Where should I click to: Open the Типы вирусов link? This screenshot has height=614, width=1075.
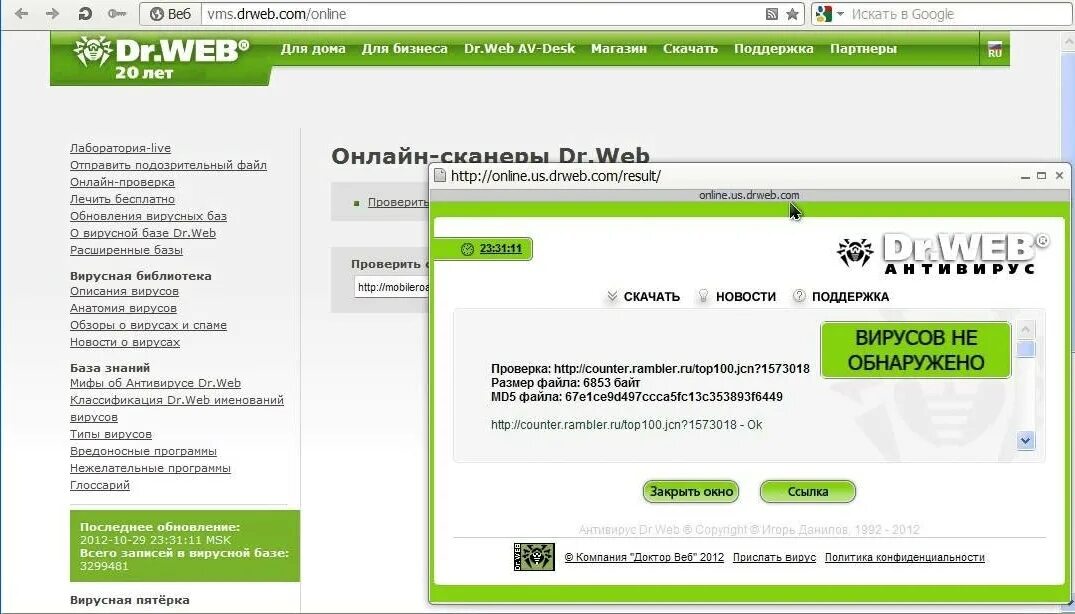pos(110,434)
